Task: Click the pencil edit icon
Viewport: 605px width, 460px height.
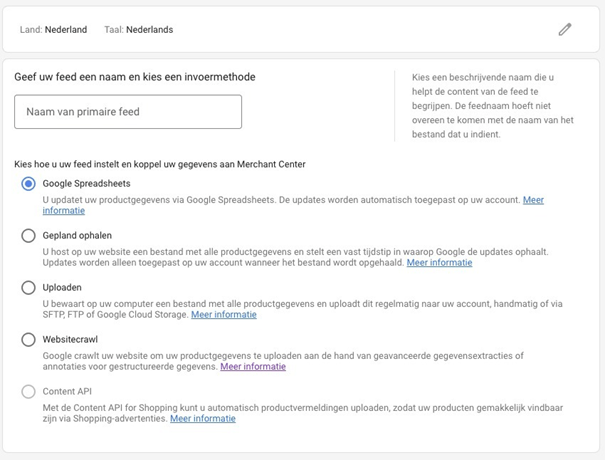Action: tap(565, 29)
